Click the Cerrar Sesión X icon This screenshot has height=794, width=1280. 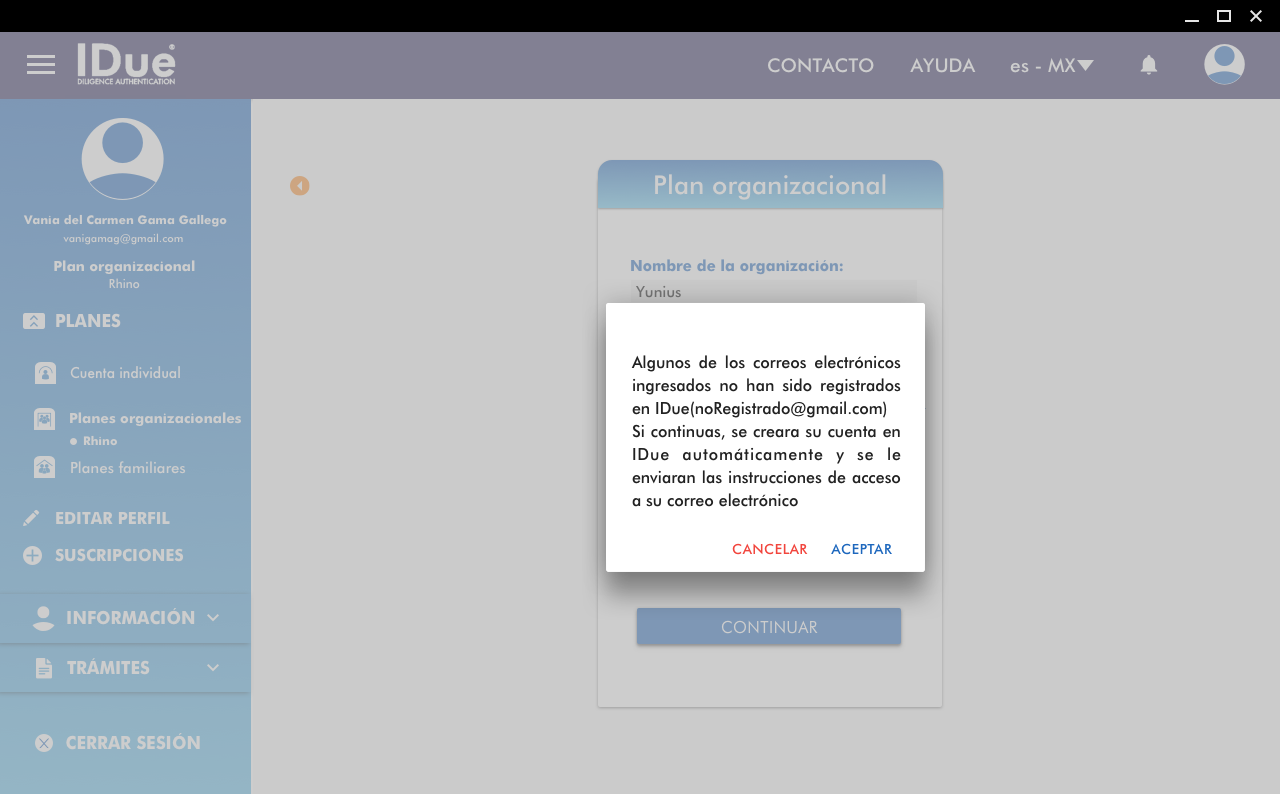(44, 743)
